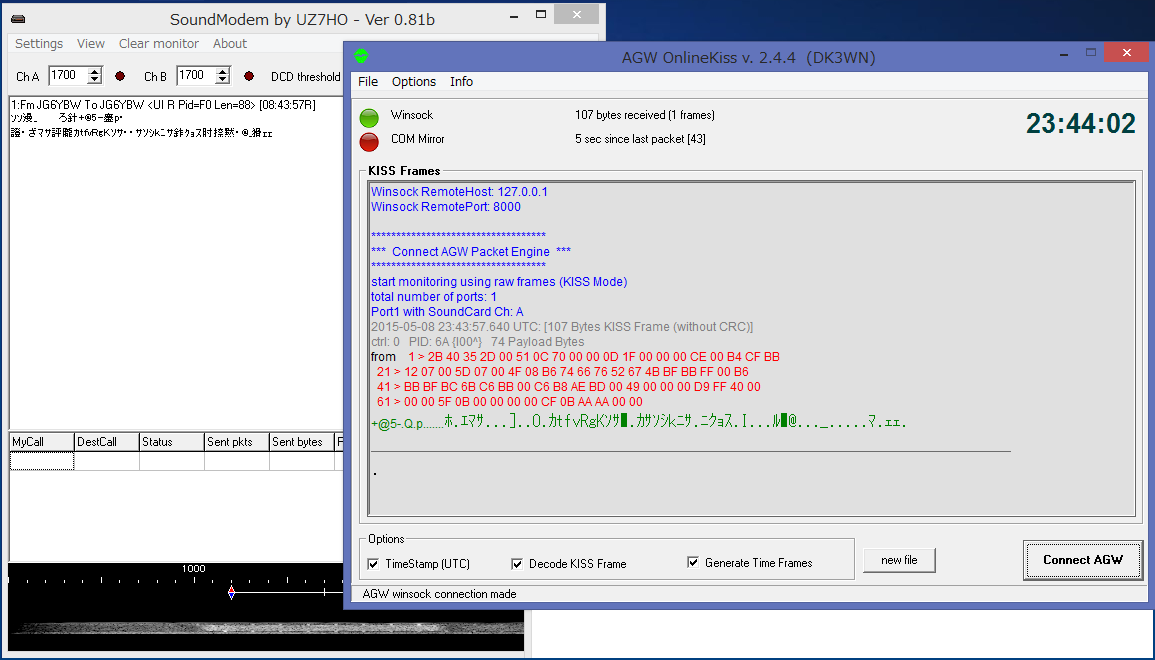Click the 'Winsock RemoteHost: 127.0.0.1' line

click(459, 192)
